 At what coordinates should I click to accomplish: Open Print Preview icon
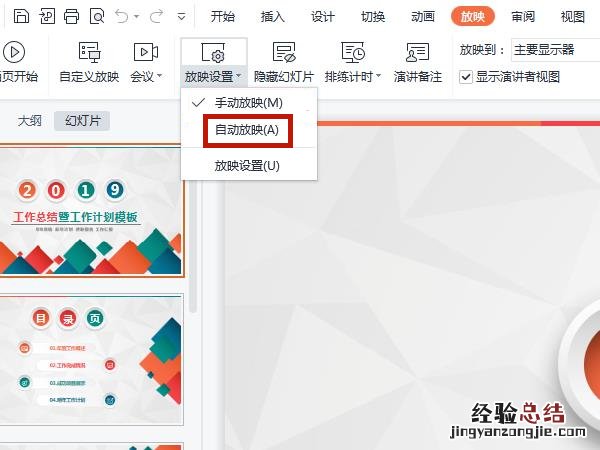(x=97, y=16)
